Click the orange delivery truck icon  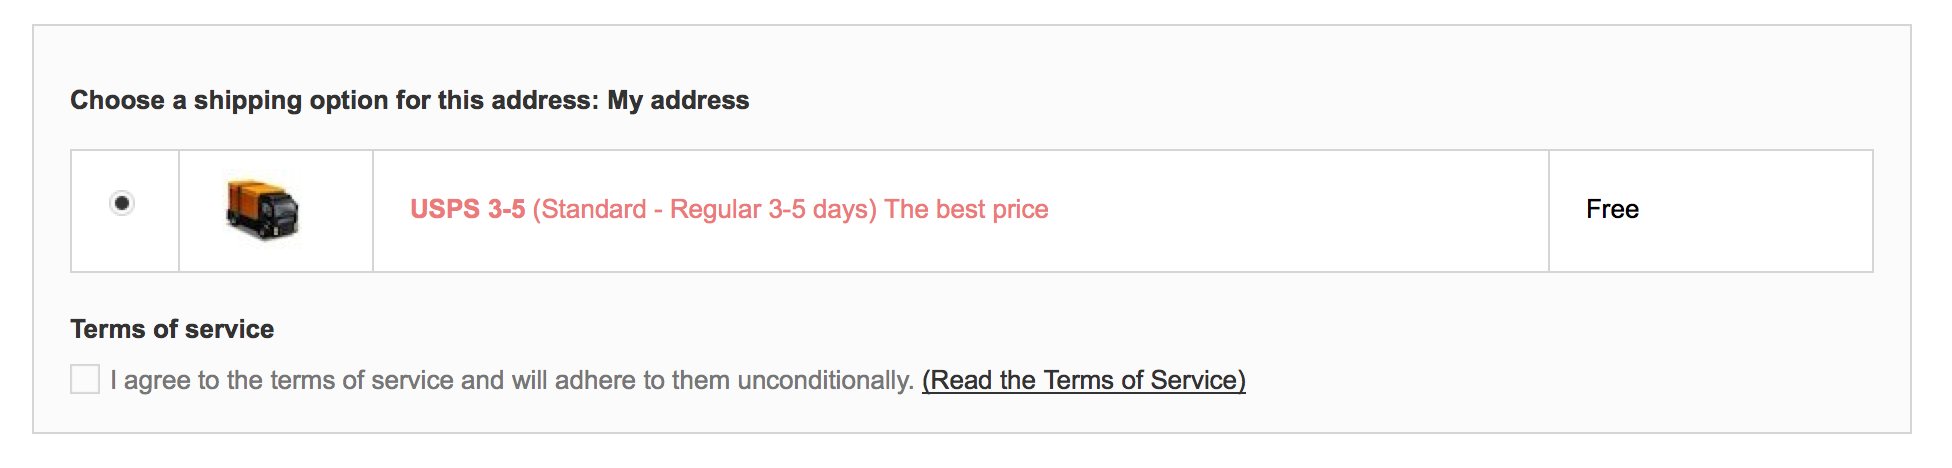click(x=262, y=209)
